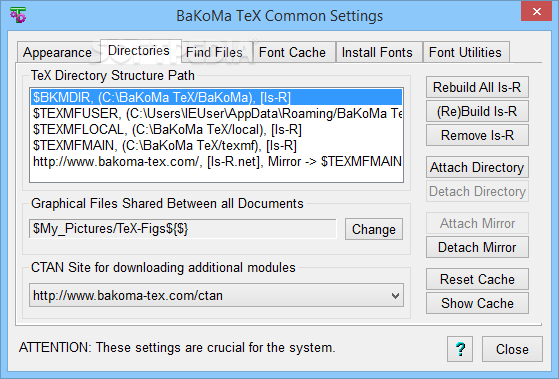Click the $My_Pictures/TeX-Figs path field
The height and width of the screenshot is (379, 559).
tap(183, 229)
